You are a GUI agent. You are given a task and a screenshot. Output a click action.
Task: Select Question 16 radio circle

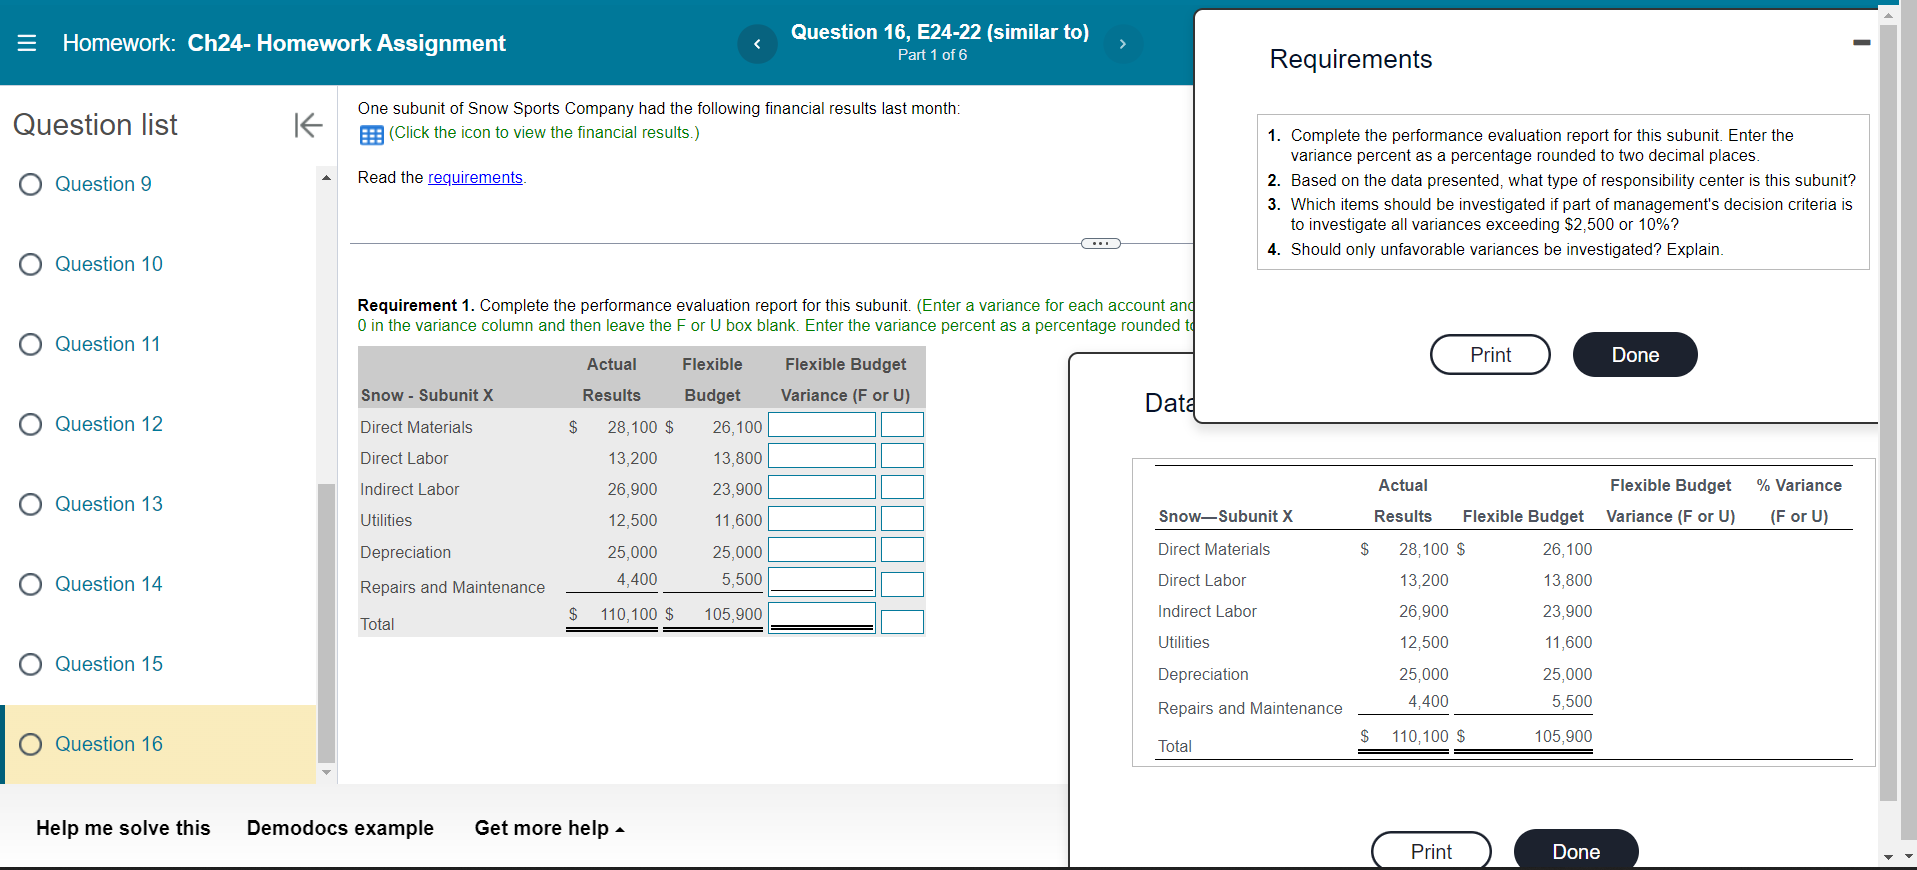click(x=31, y=744)
